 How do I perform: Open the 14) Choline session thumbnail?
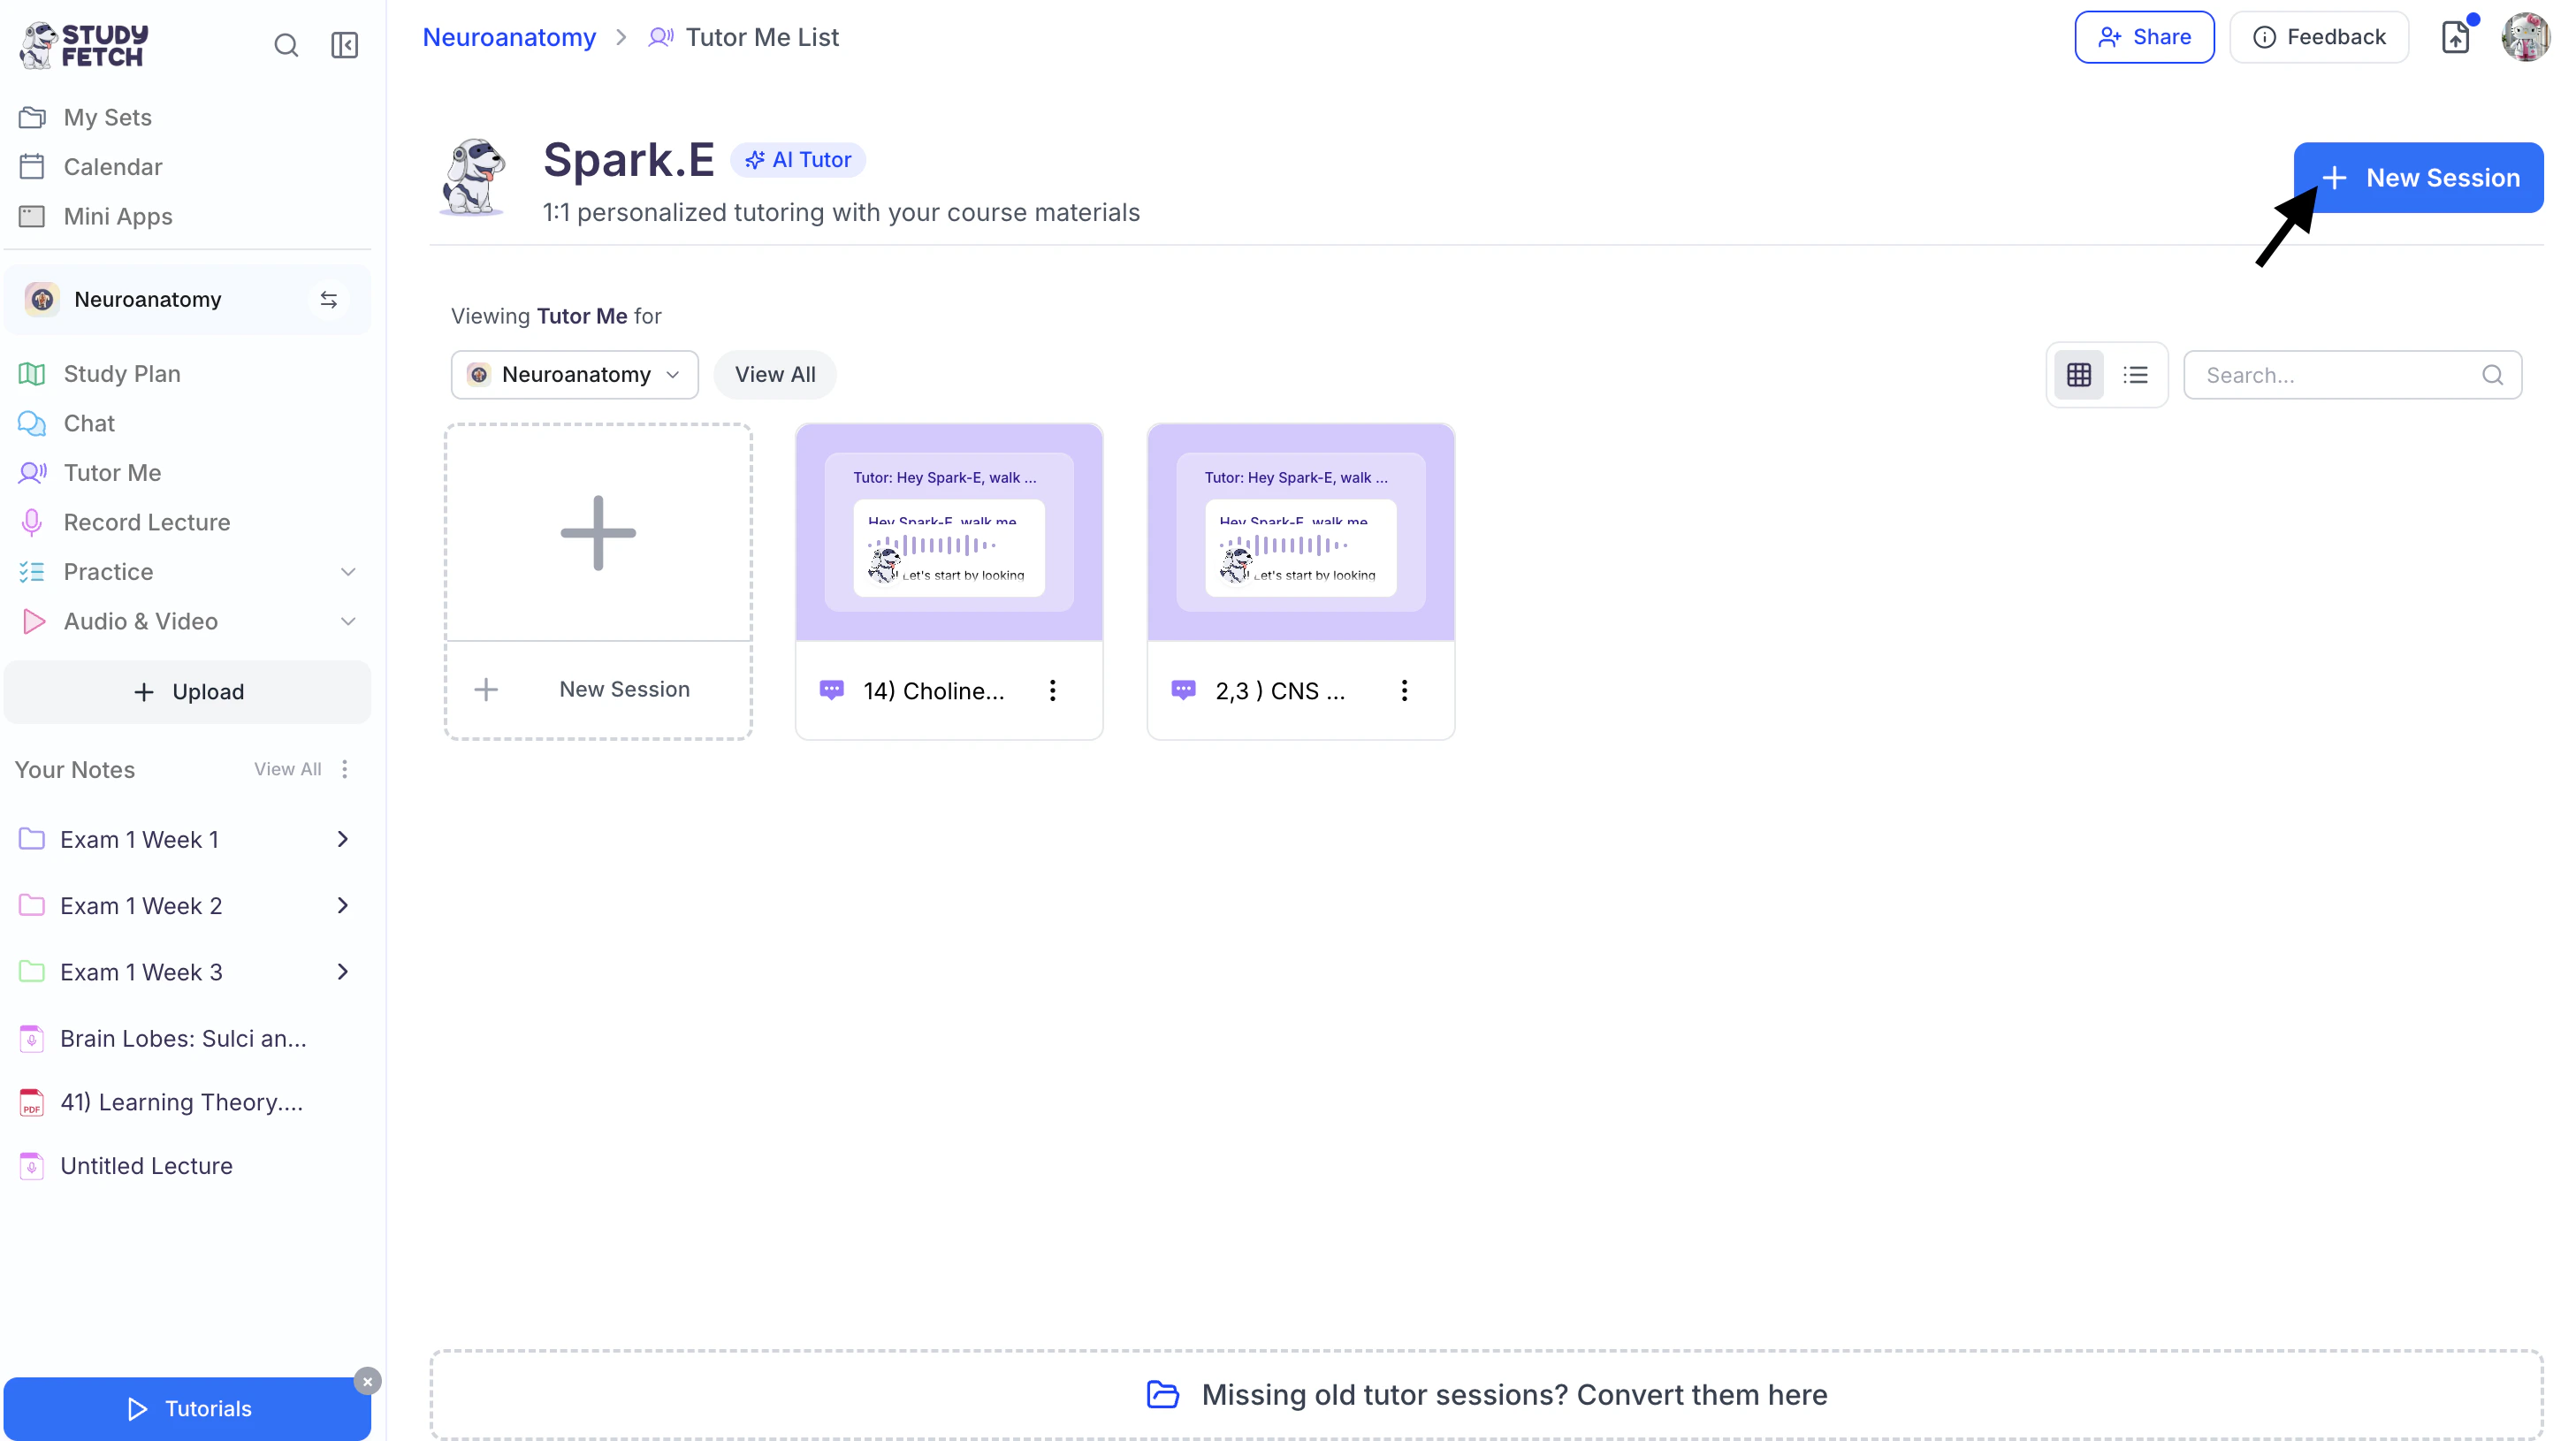click(x=948, y=532)
